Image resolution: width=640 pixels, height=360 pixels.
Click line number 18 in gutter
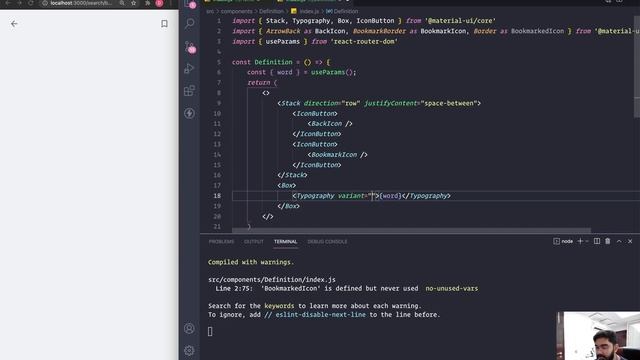(217, 196)
